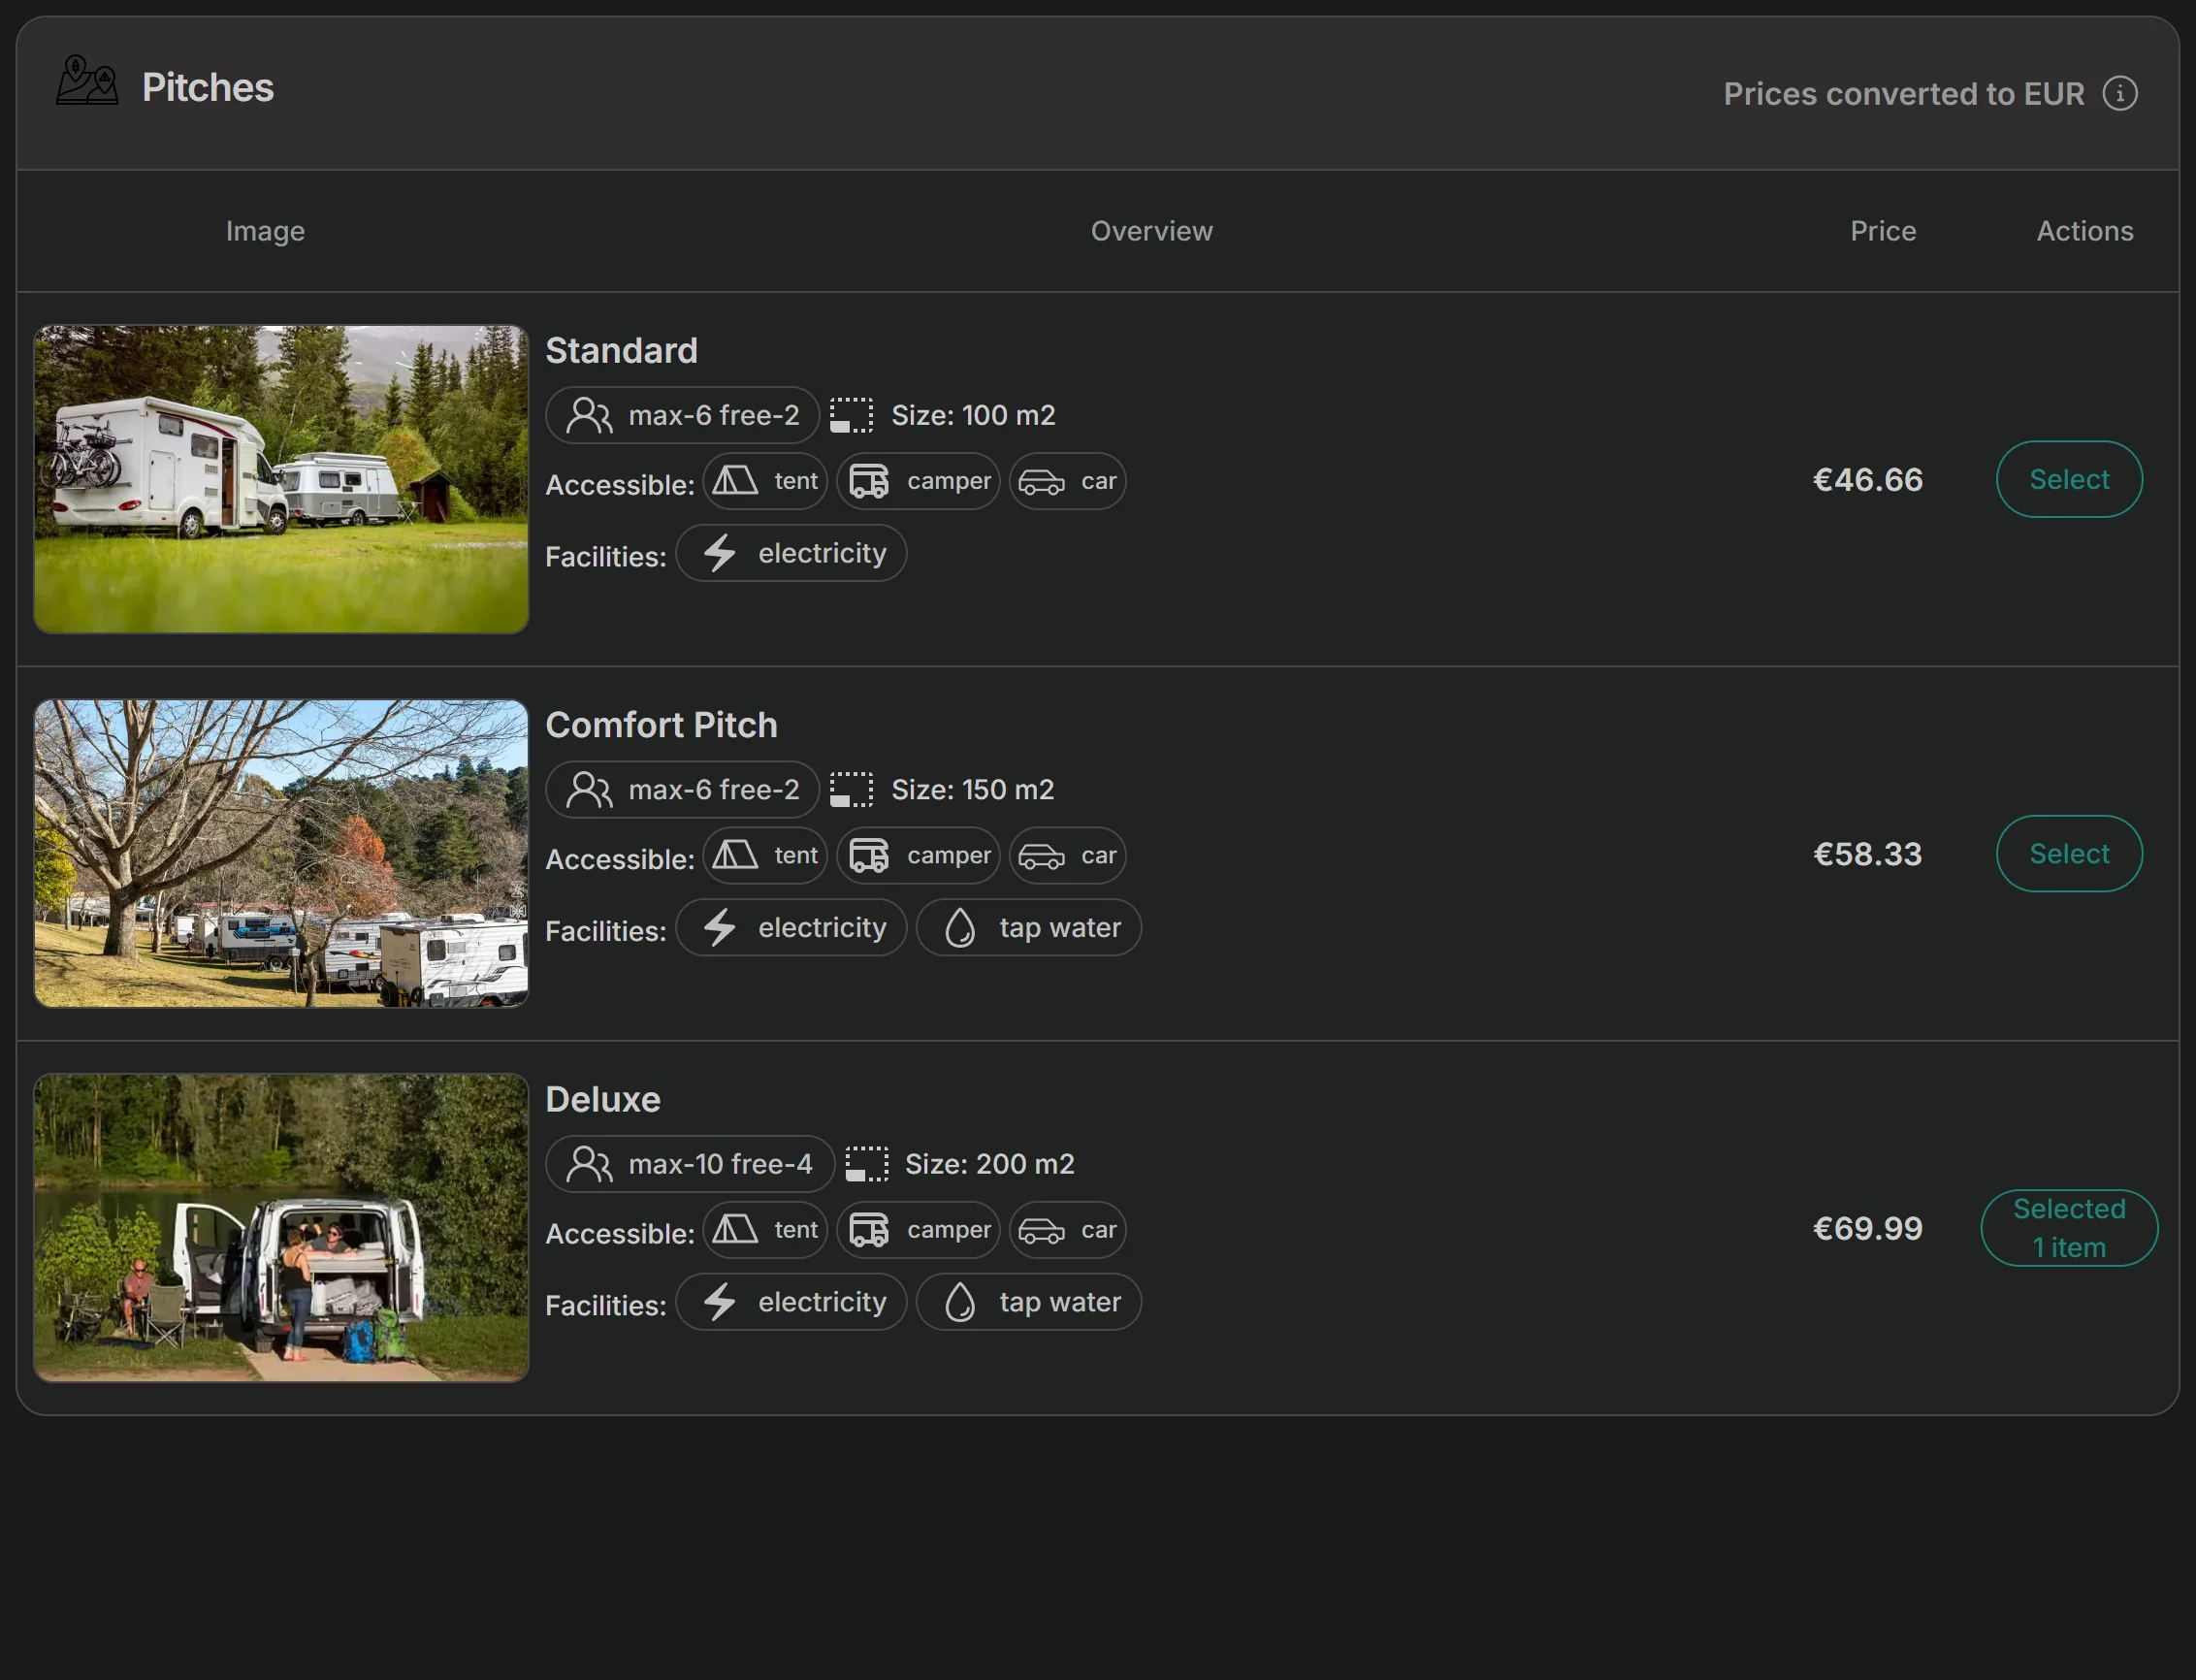Viewport: 2196px width, 1680px height.
Task: Click the car icon in Deluxe row
Action: [1041, 1231]
